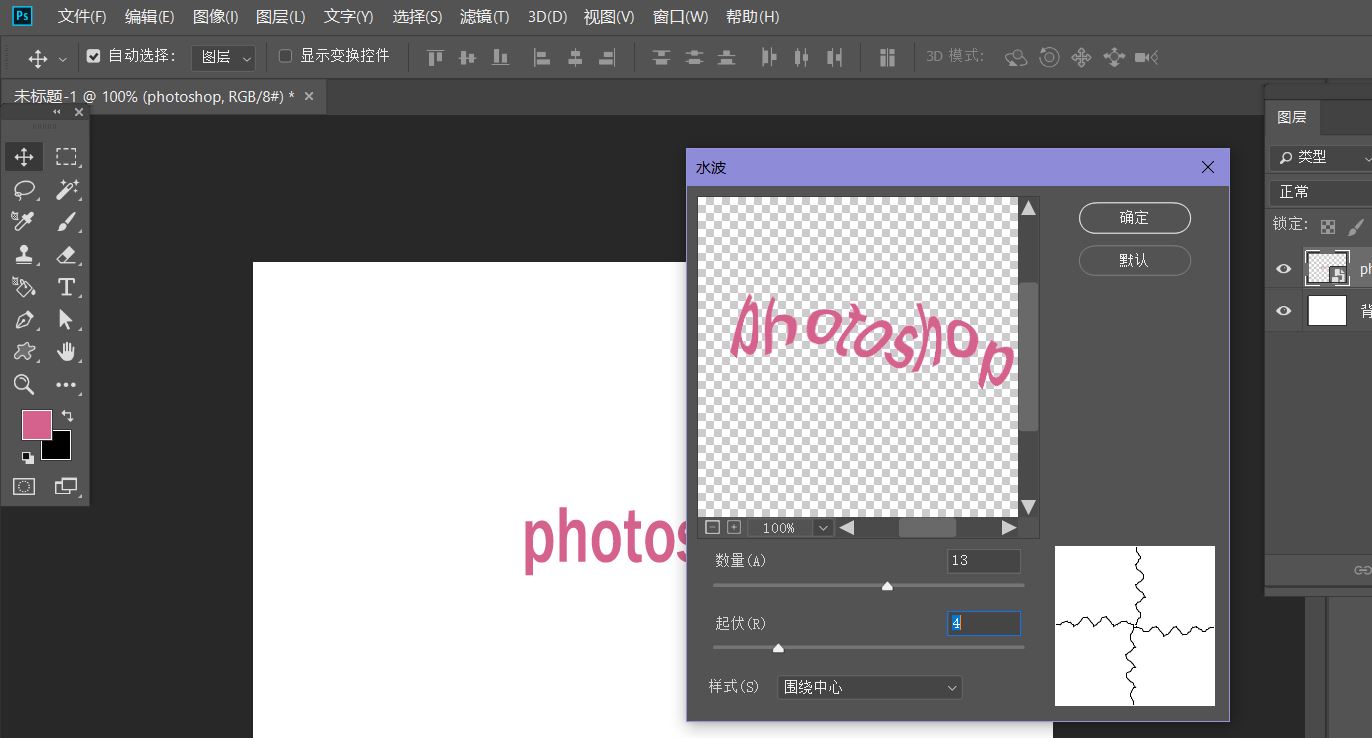The height and width of the screenshot is (738, 1372).
Task: Click distribute top edges icon
Action: (661, 57)
